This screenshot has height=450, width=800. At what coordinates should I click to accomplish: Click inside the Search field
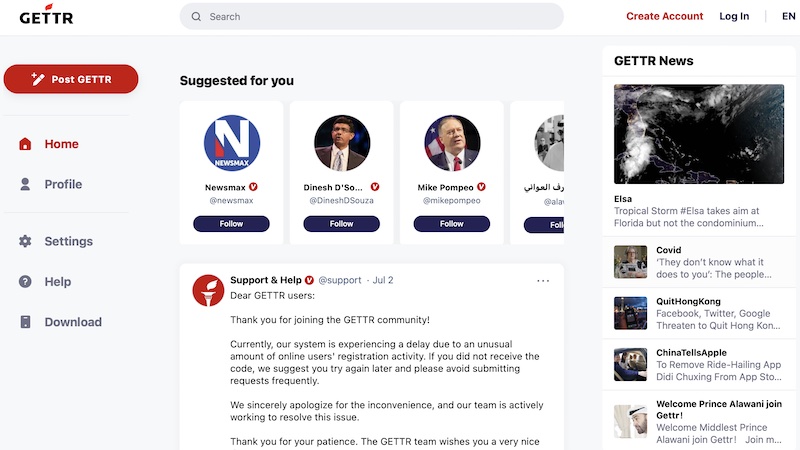[371, 16]
